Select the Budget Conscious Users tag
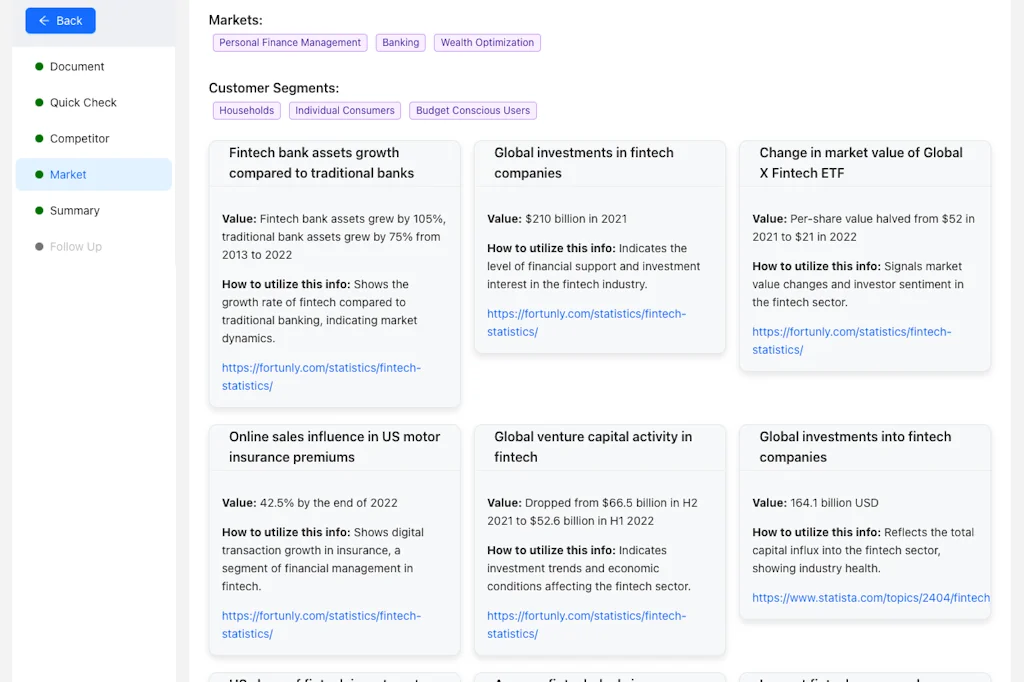The height and width of the screenshot is (682, 1024). [x=473, y=111]
